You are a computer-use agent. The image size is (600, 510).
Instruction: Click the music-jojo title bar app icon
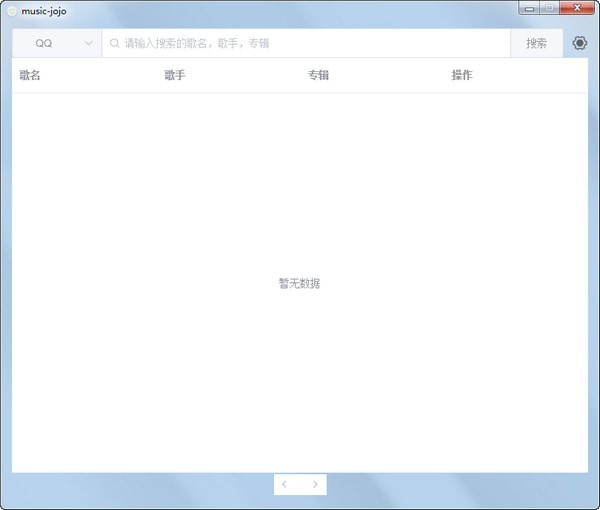pos(12,11)
